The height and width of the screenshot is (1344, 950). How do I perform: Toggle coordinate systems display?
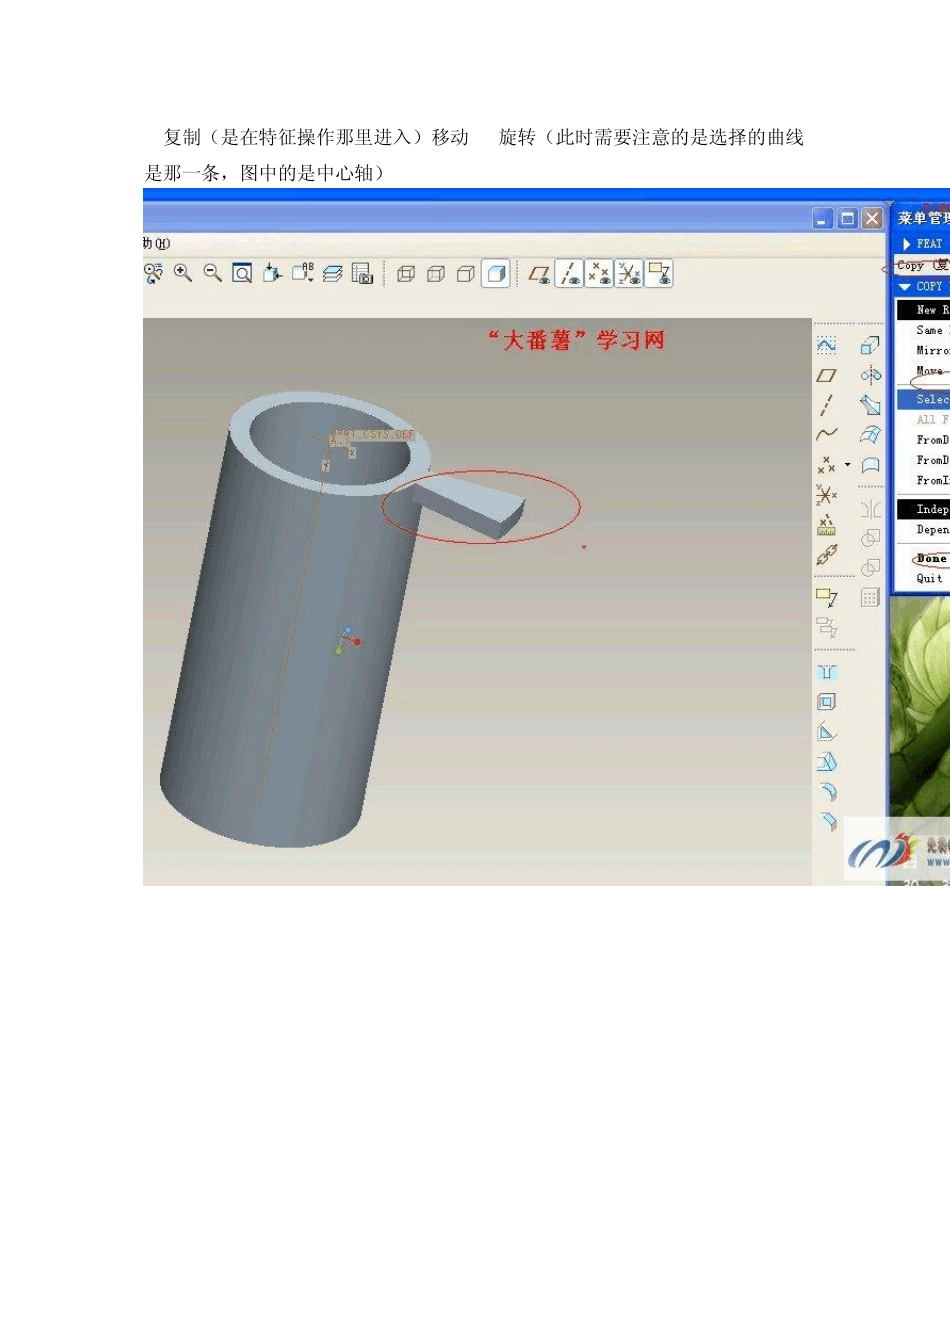coord(630,274)
